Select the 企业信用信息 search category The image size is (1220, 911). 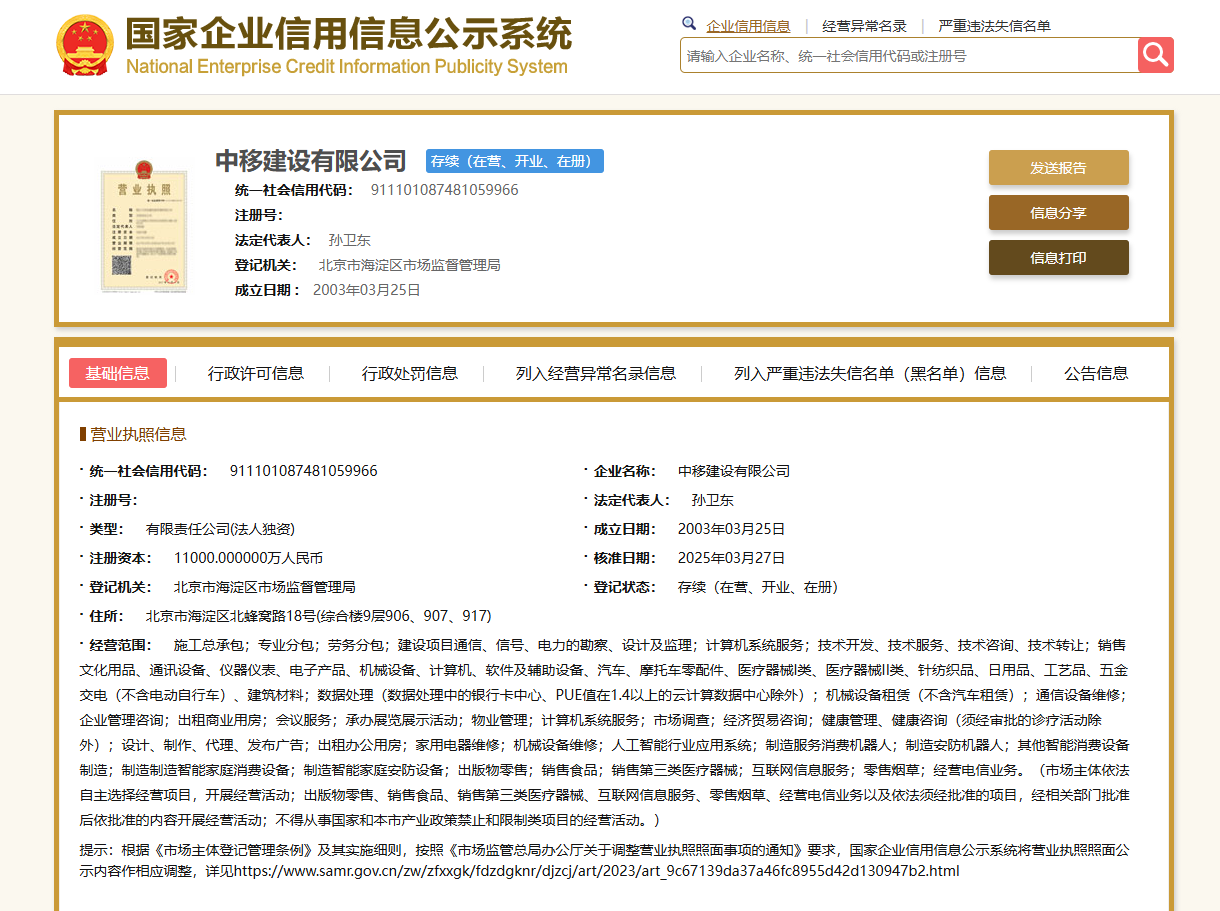pyautogui.click(x=748, y=26)
